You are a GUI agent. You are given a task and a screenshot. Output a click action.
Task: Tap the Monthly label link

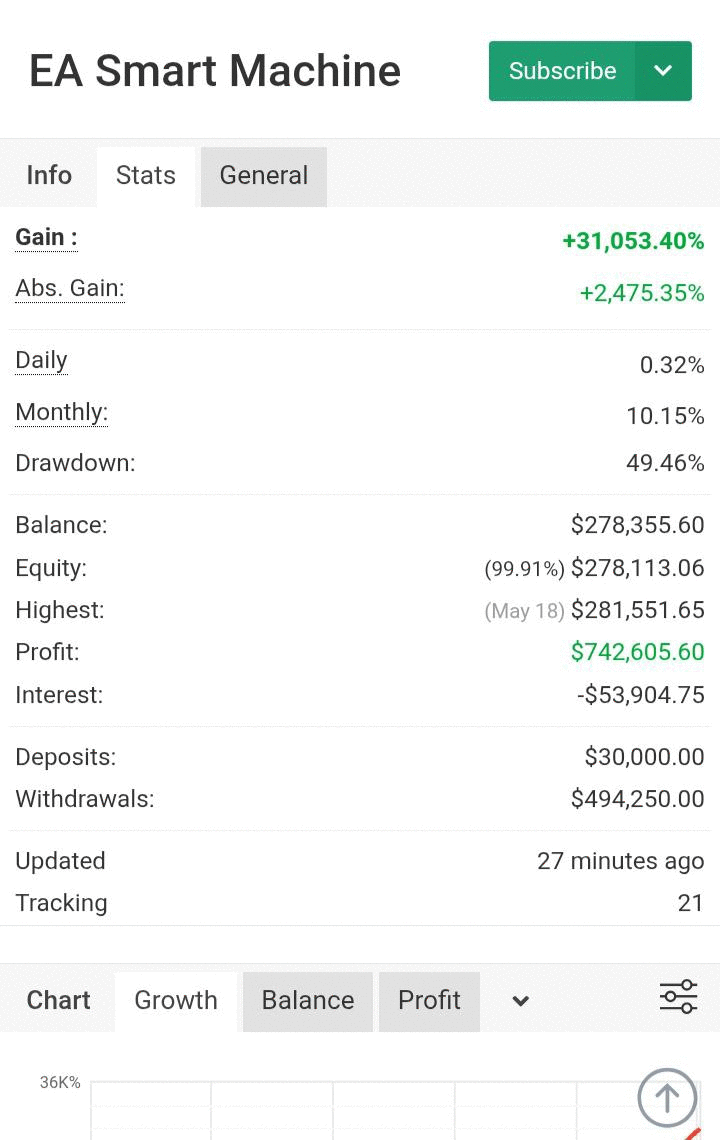pos(61,413)
